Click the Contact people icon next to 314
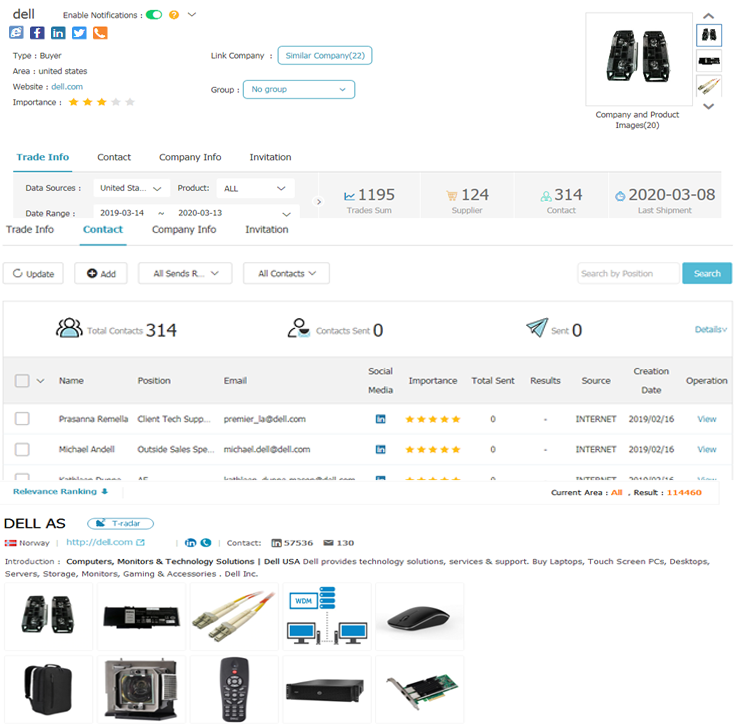Viewport: 740px width, 724px height. (x=546, y=196)
